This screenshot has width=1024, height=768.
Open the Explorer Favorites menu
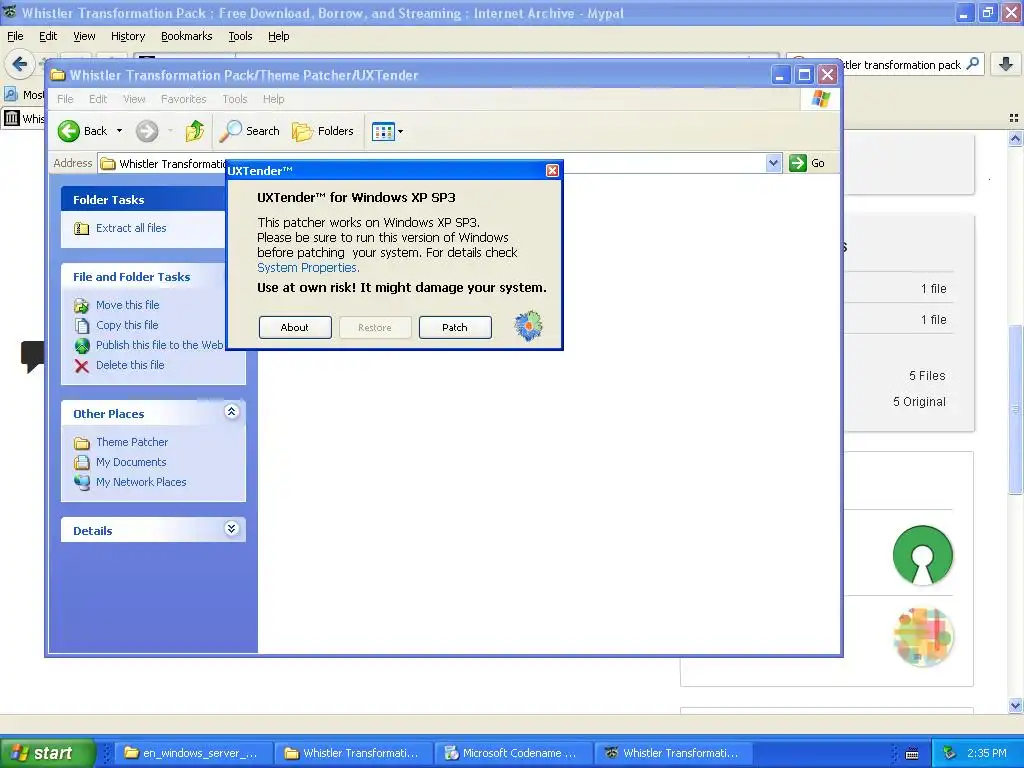[x=184, y=99]
